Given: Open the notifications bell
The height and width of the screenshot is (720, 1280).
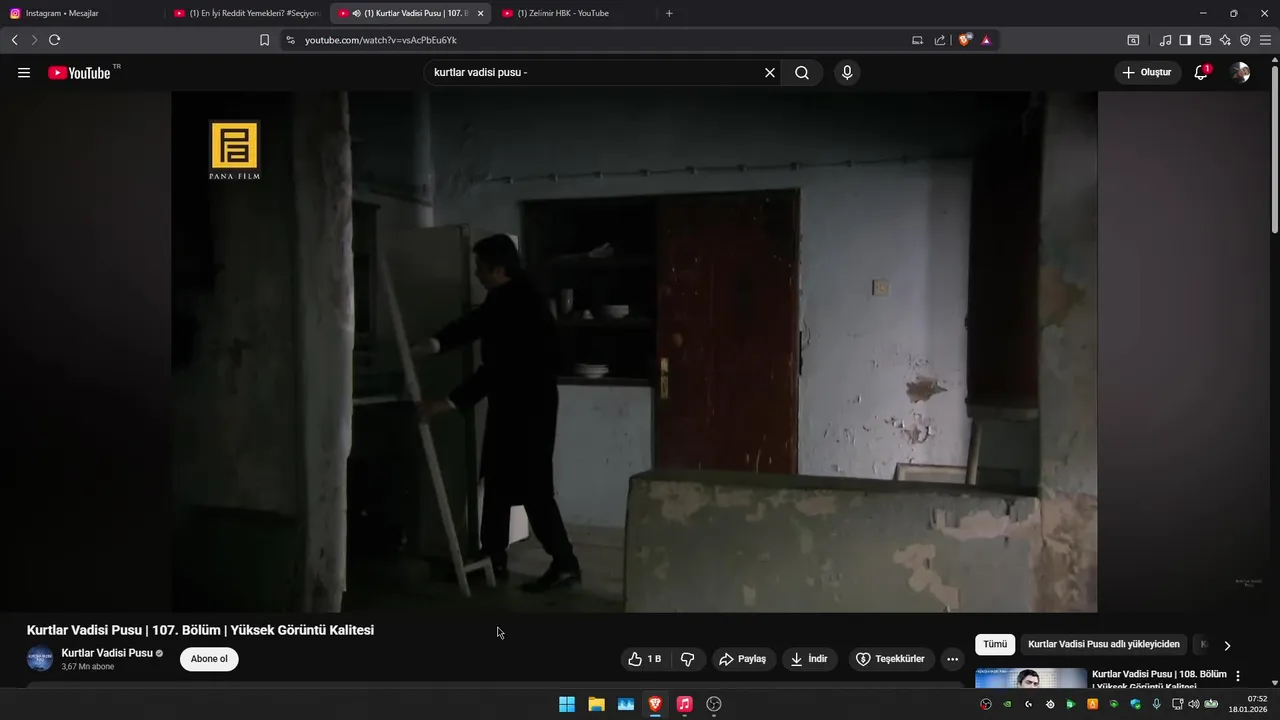Looking at the screenshot, I should coord(1201,73).
